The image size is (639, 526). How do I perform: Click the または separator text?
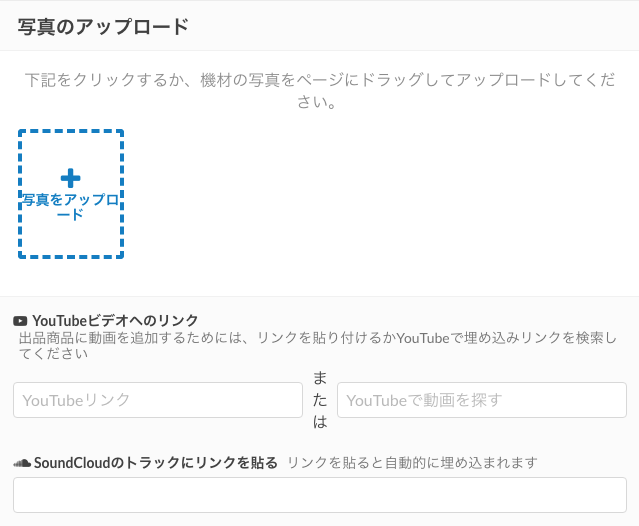coord(320,400)
